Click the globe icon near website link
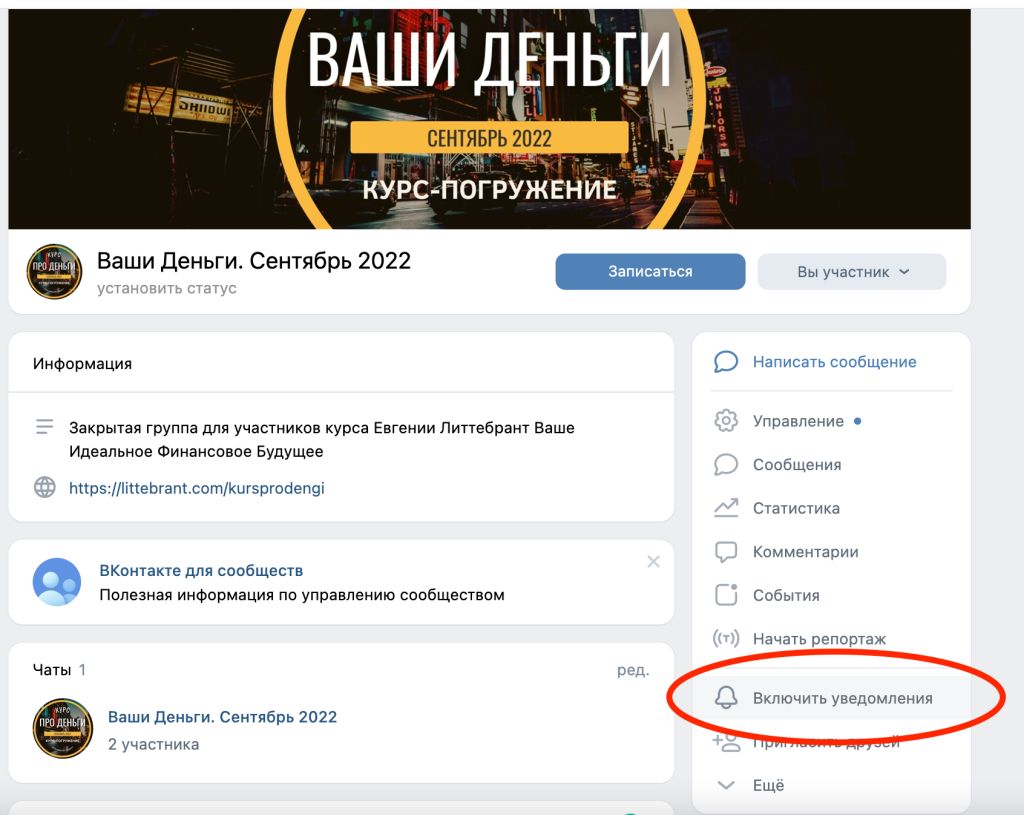 45,488
